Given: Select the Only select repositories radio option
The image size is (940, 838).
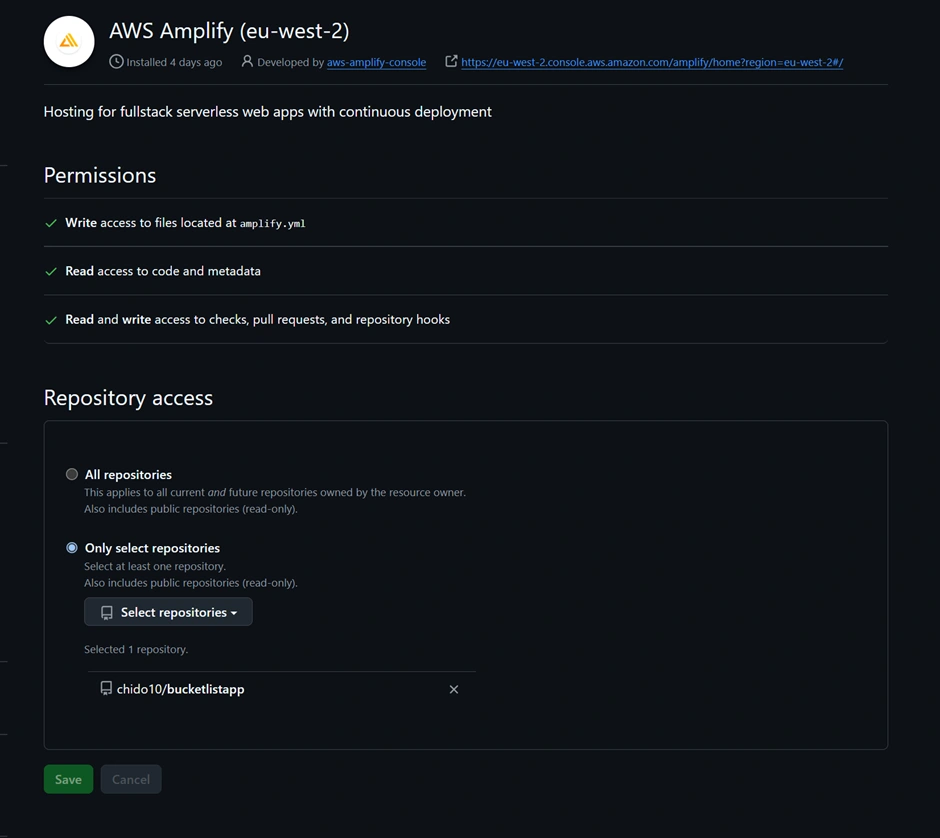Looking at the screenshot, I should pyautogui.click(x=72, y=548).
